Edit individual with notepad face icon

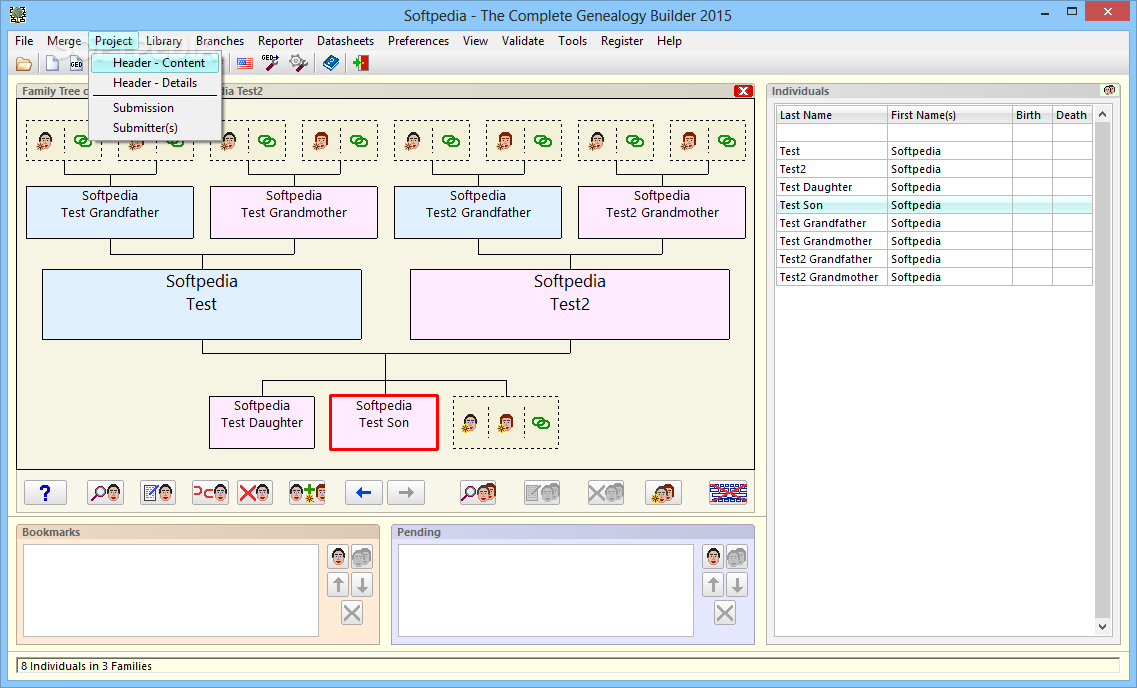(x=158, y=493)
